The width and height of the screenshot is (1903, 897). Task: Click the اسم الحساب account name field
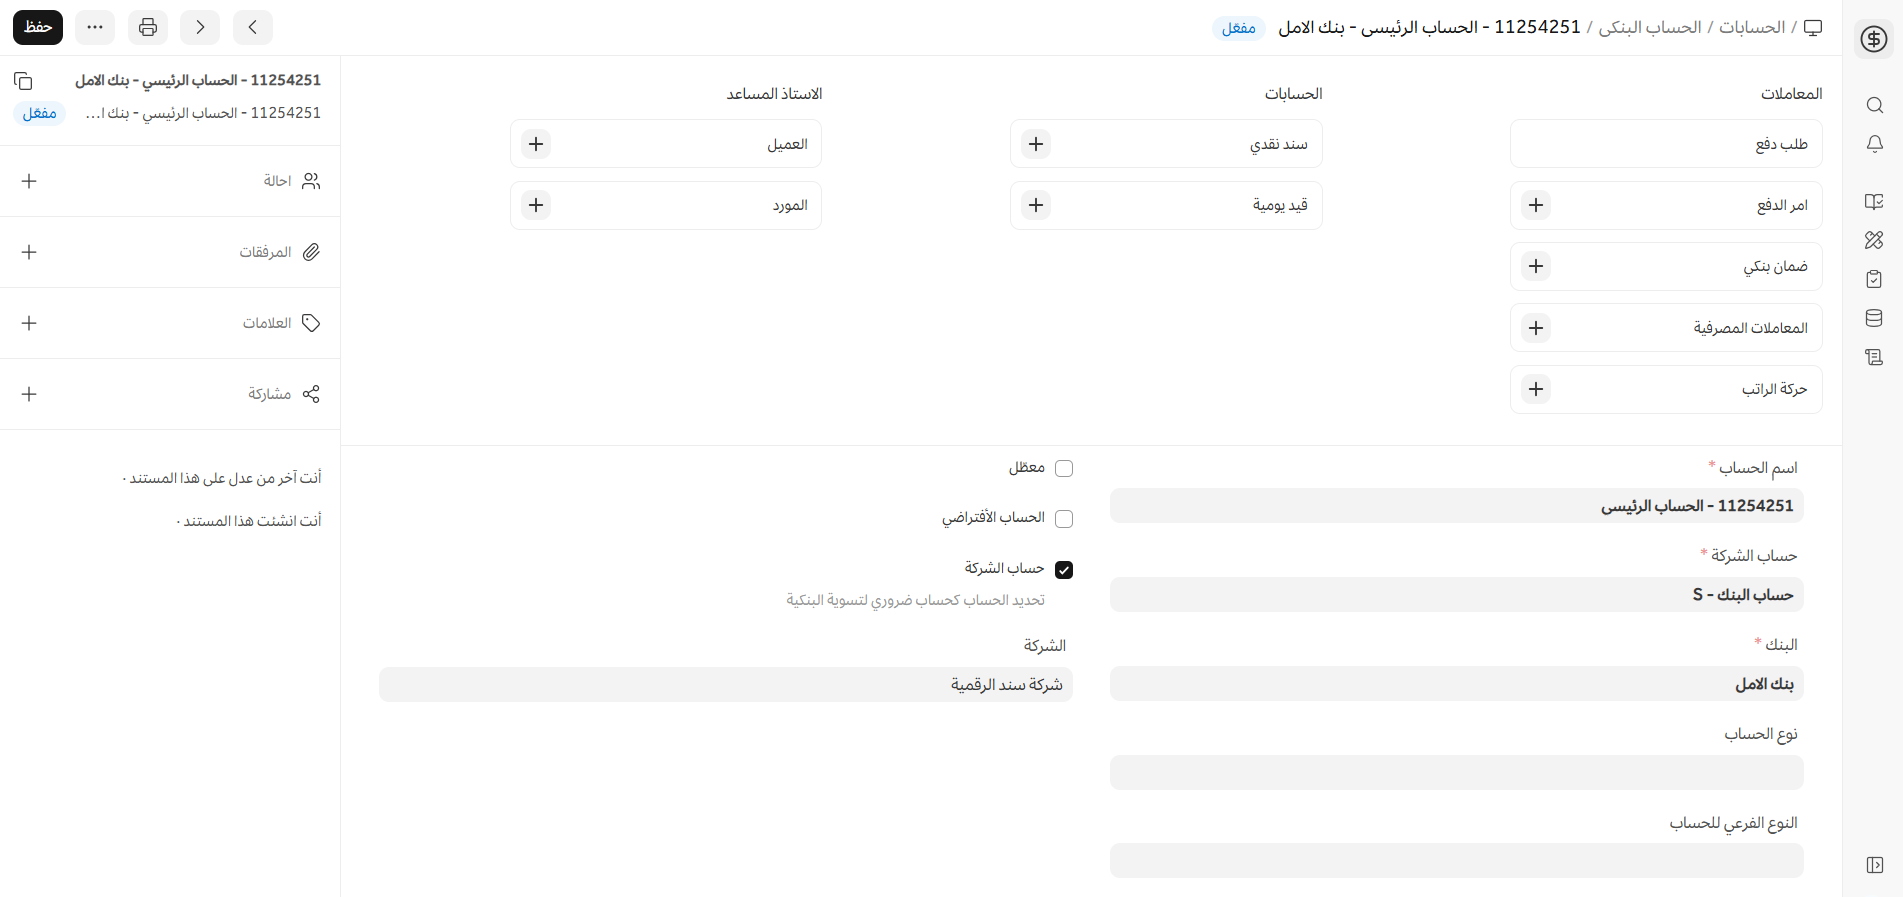point(1456,506)
